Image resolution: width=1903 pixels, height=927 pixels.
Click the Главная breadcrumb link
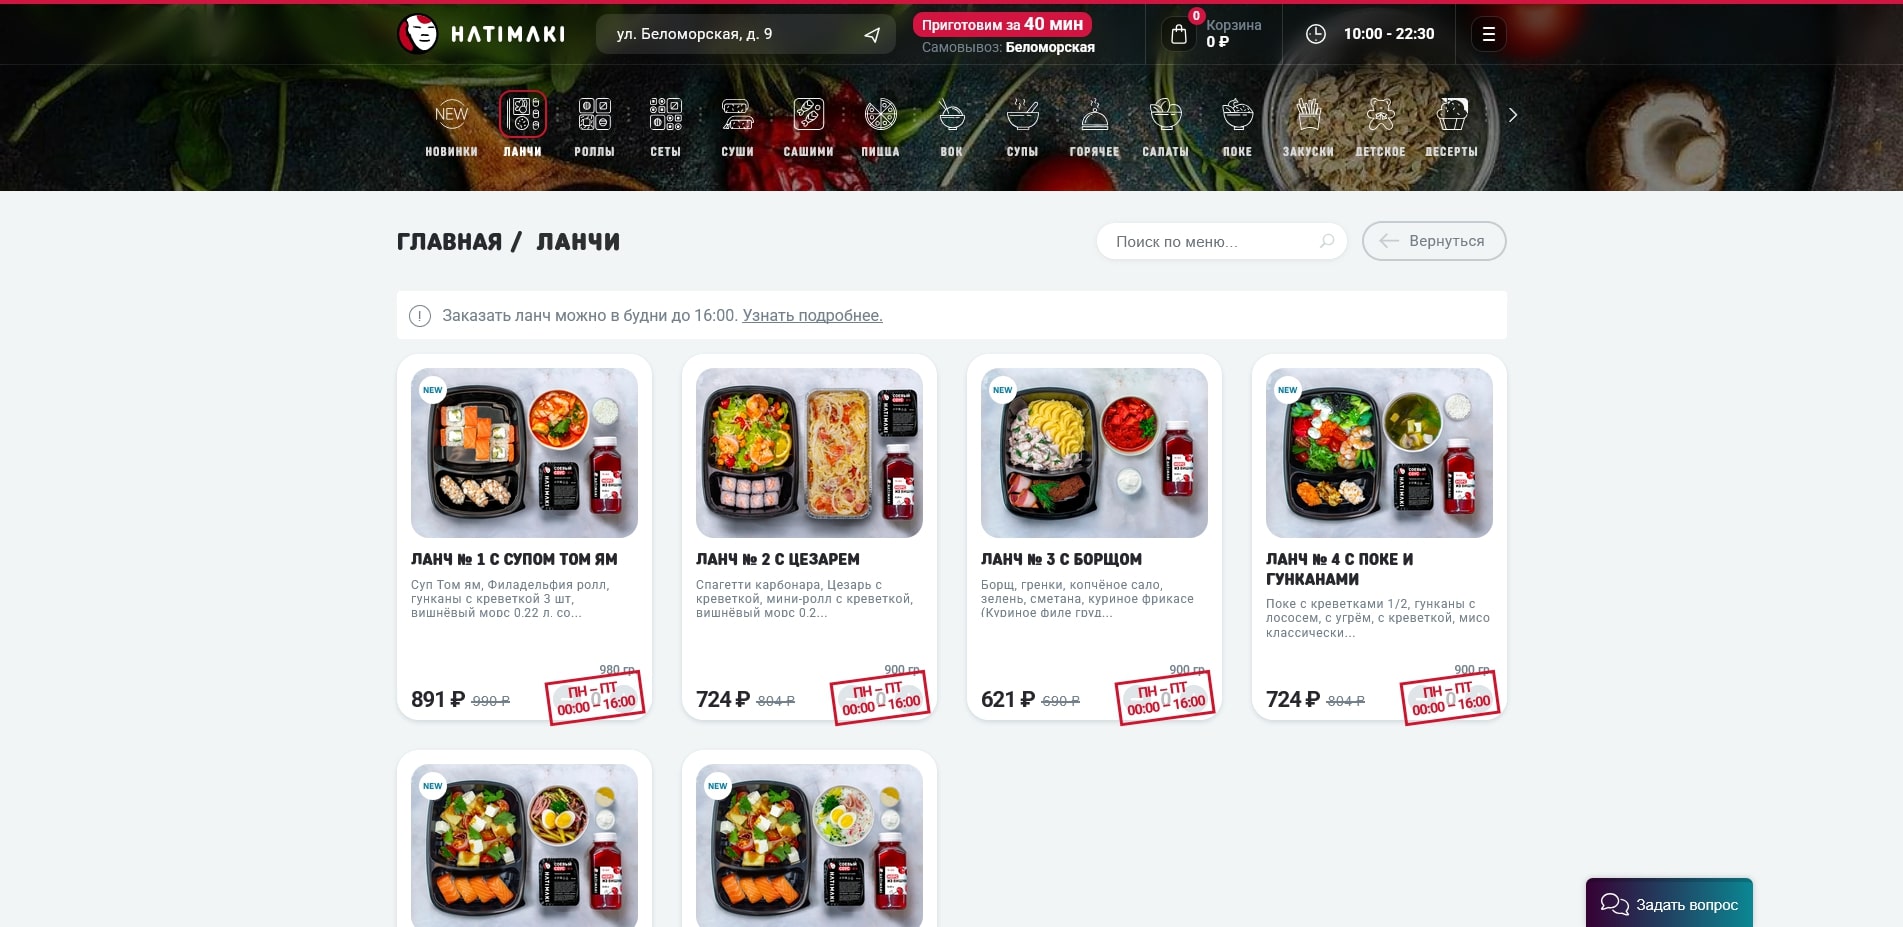tap(449, 242)
